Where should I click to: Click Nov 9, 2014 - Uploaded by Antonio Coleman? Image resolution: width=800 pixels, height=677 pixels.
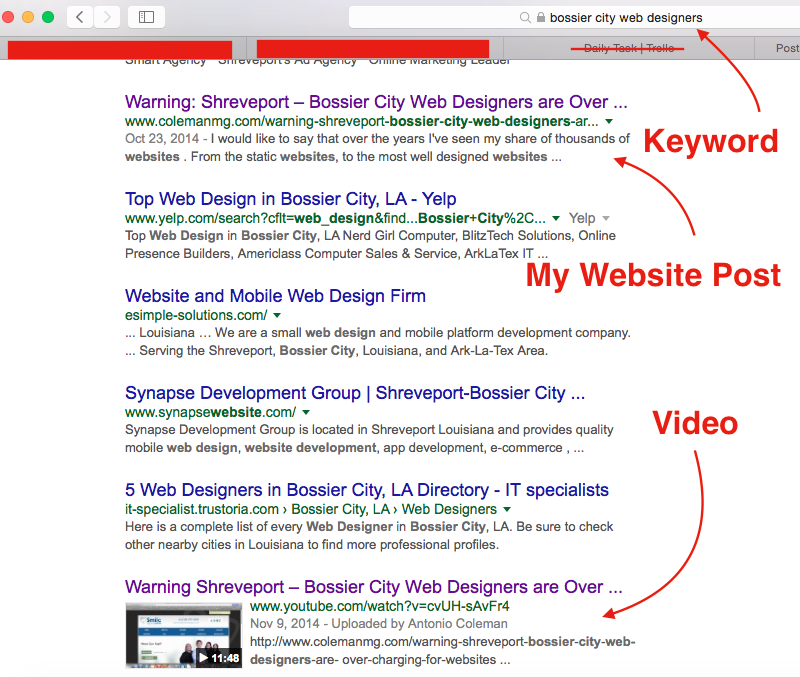[x=379, y=623]
